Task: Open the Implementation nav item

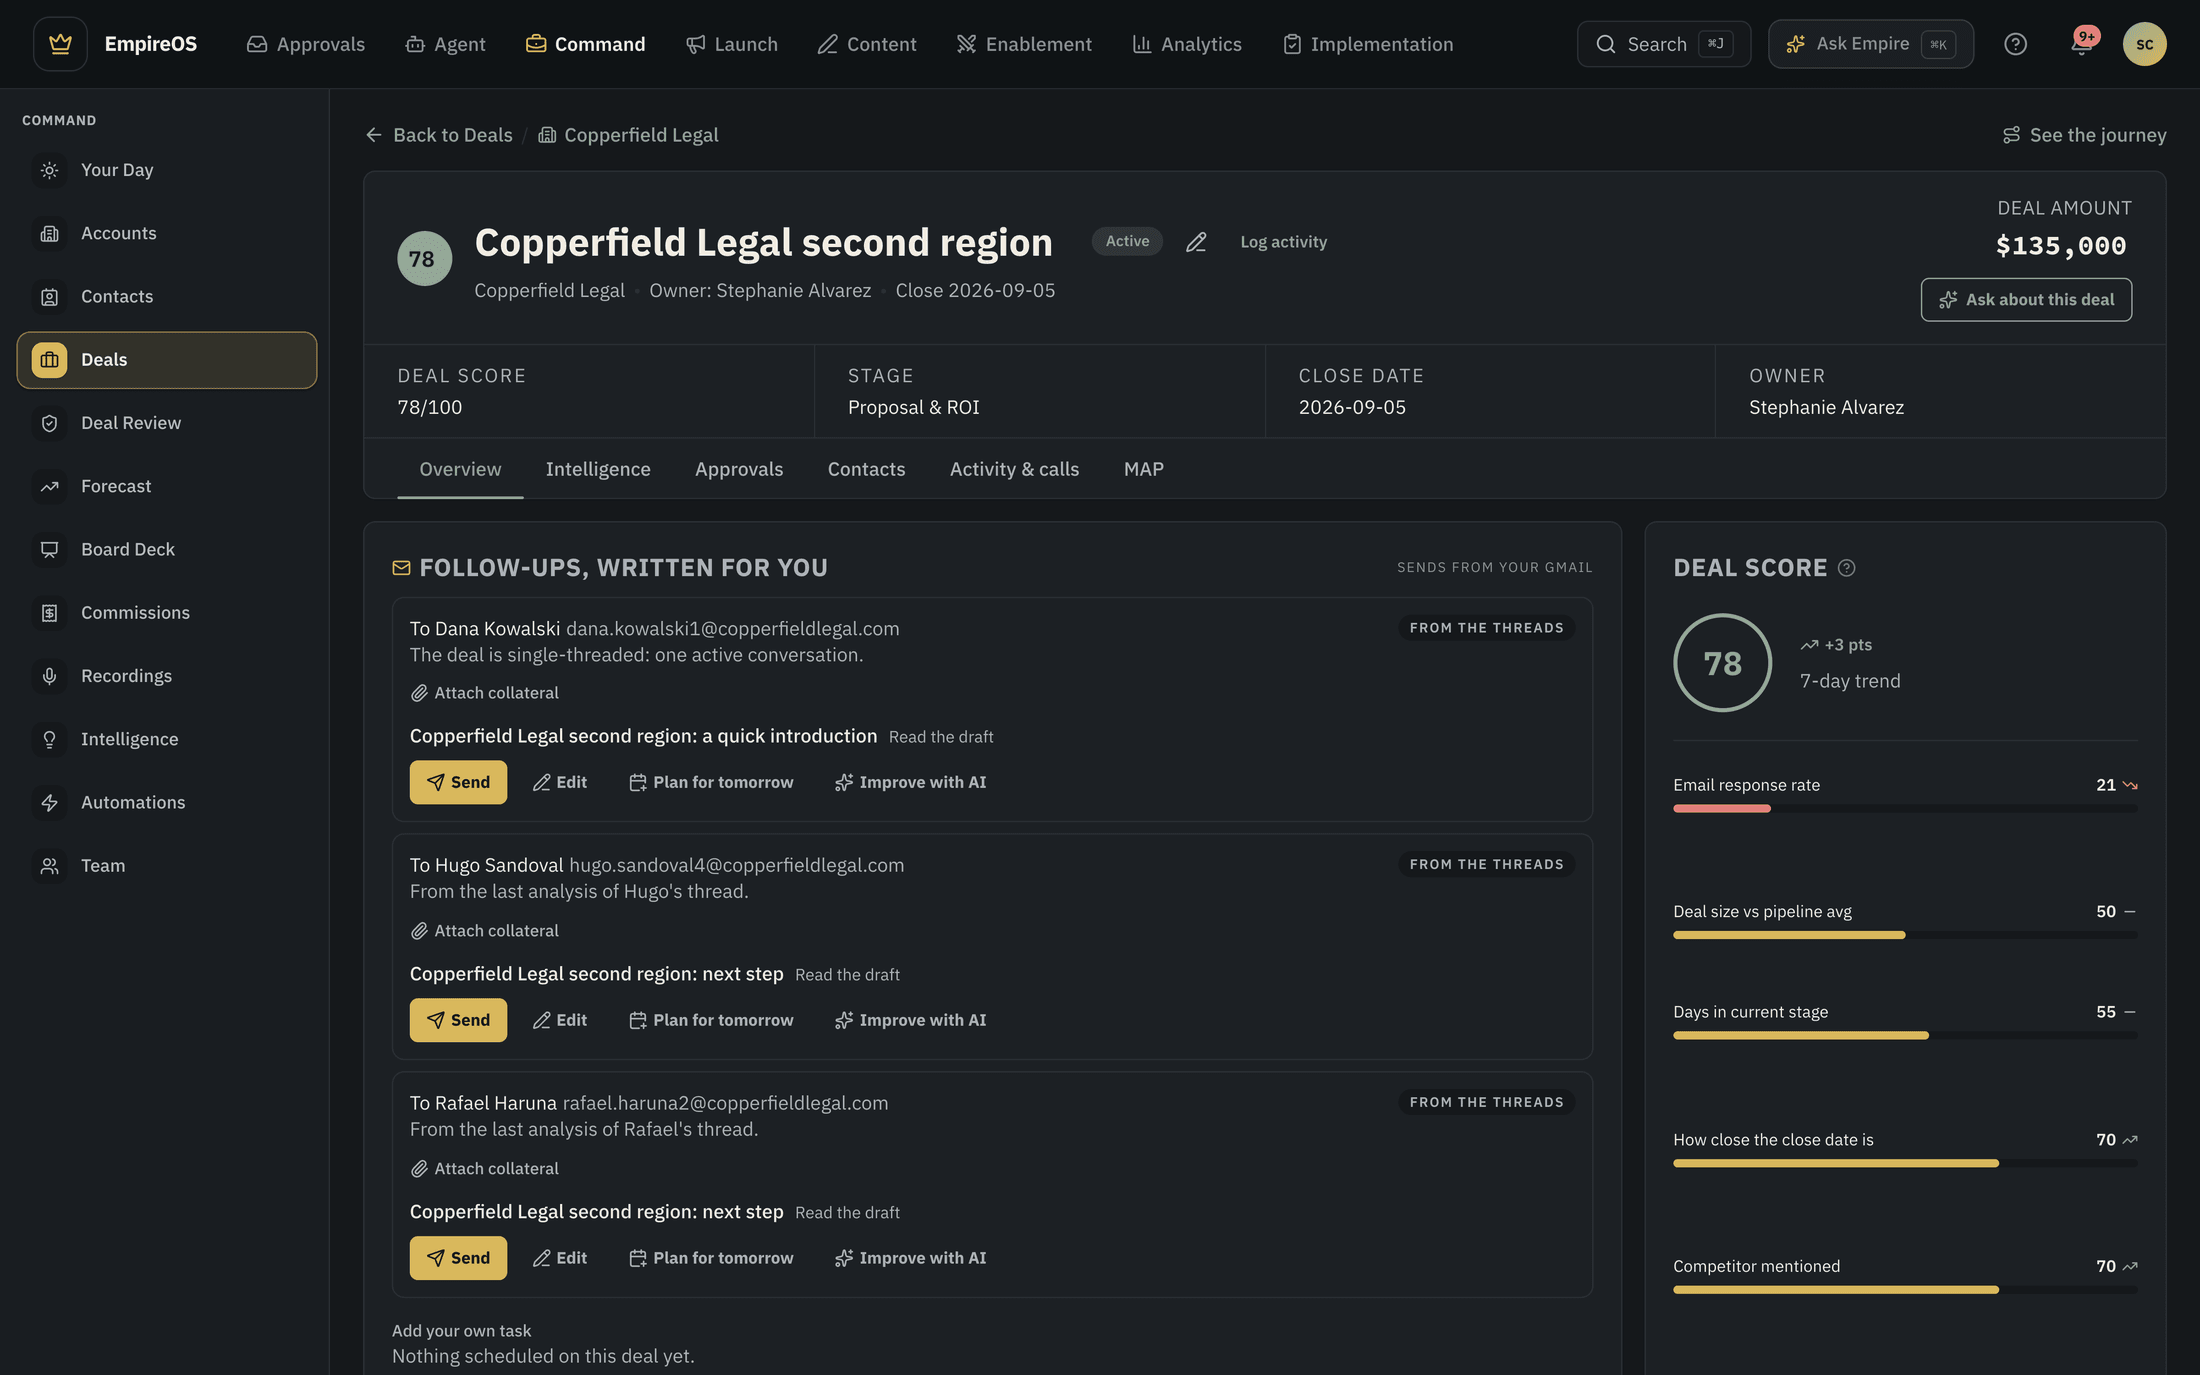Action: click(x=1367, y=44)
